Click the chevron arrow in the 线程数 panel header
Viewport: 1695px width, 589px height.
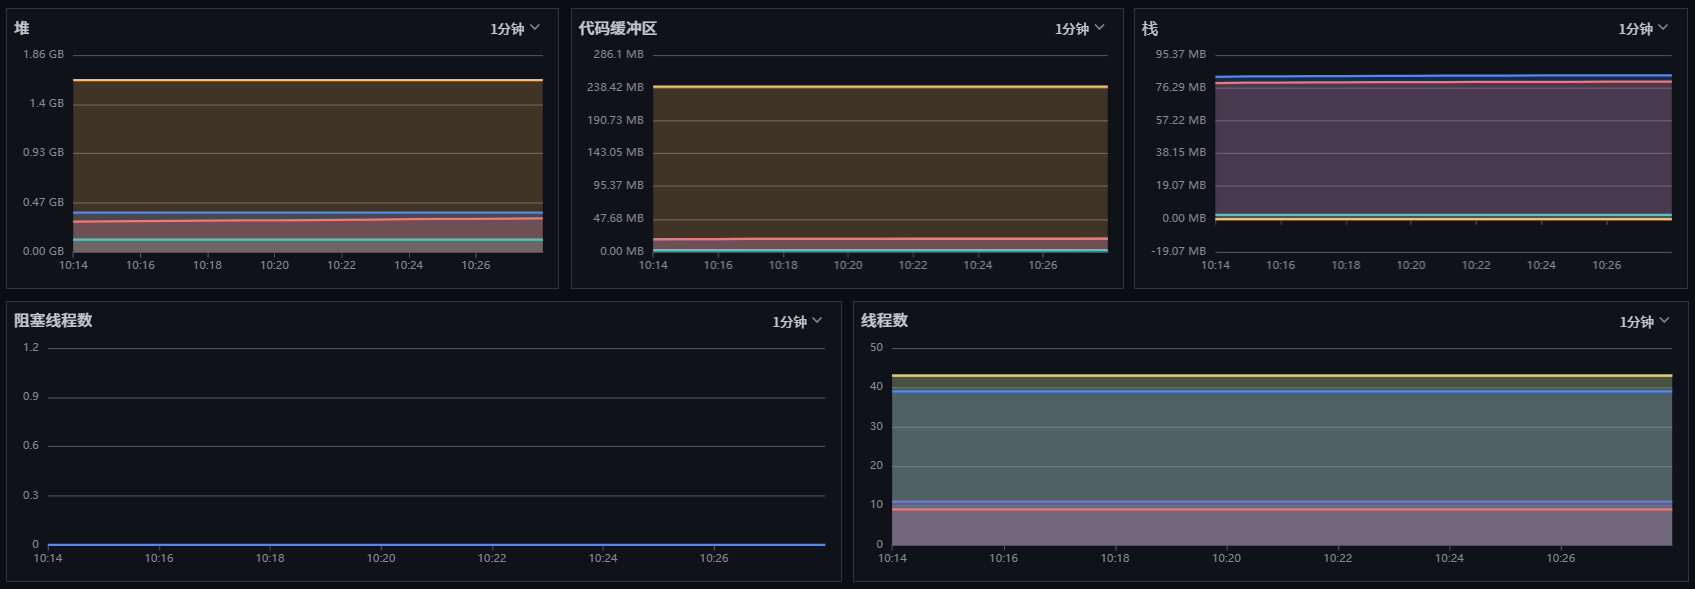tap(1664, 321)
